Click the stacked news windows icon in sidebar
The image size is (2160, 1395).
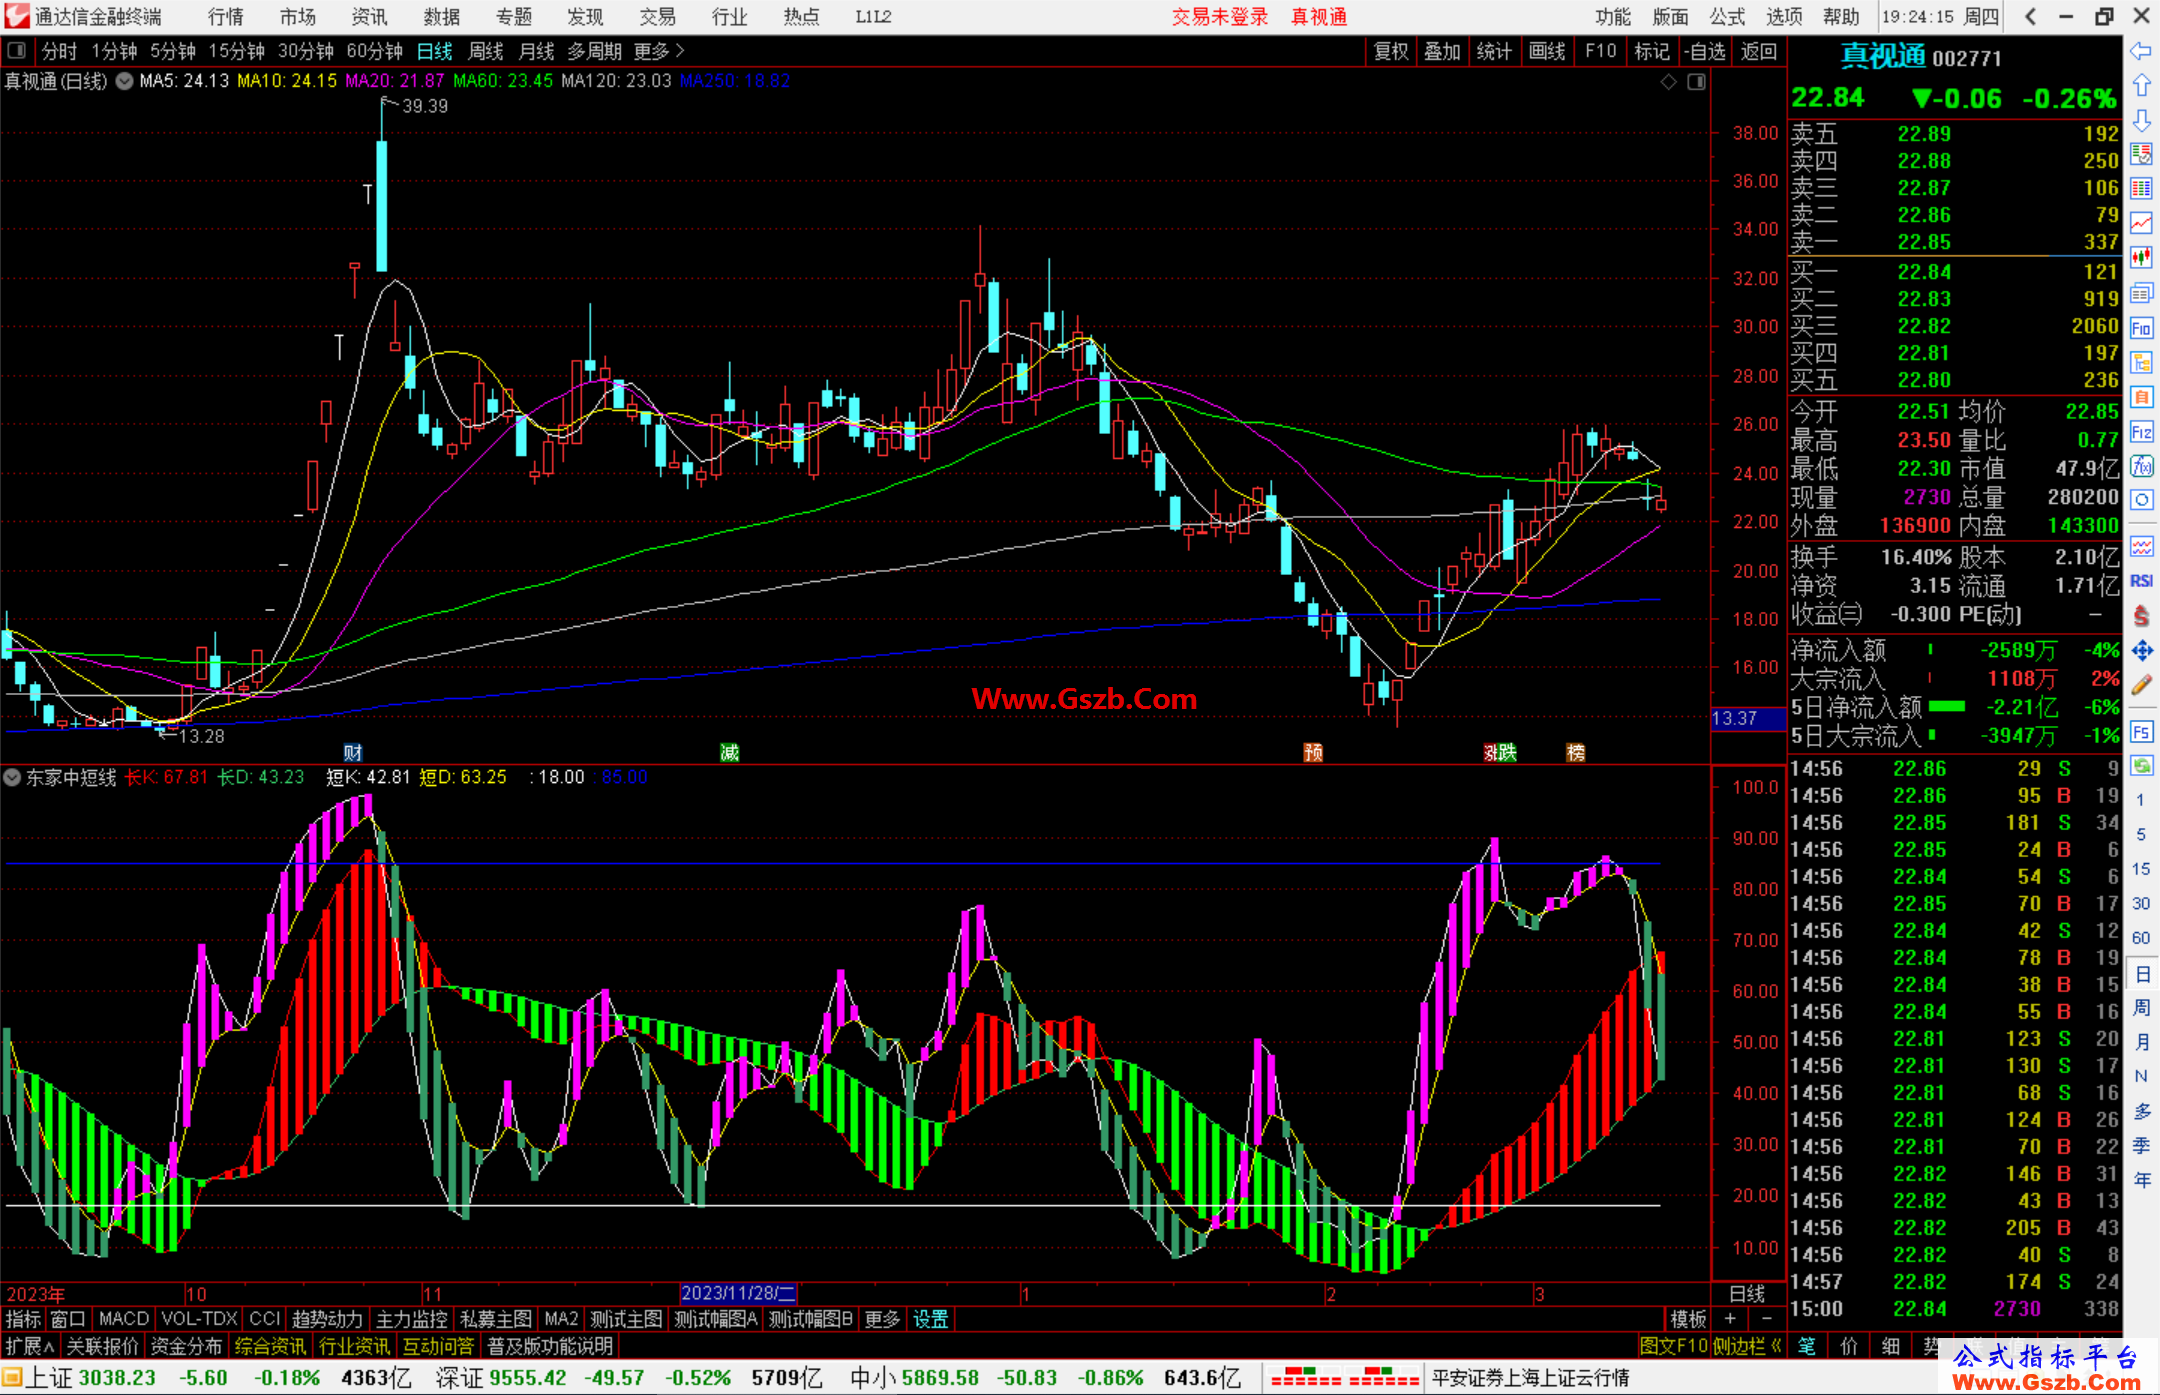2141,293
